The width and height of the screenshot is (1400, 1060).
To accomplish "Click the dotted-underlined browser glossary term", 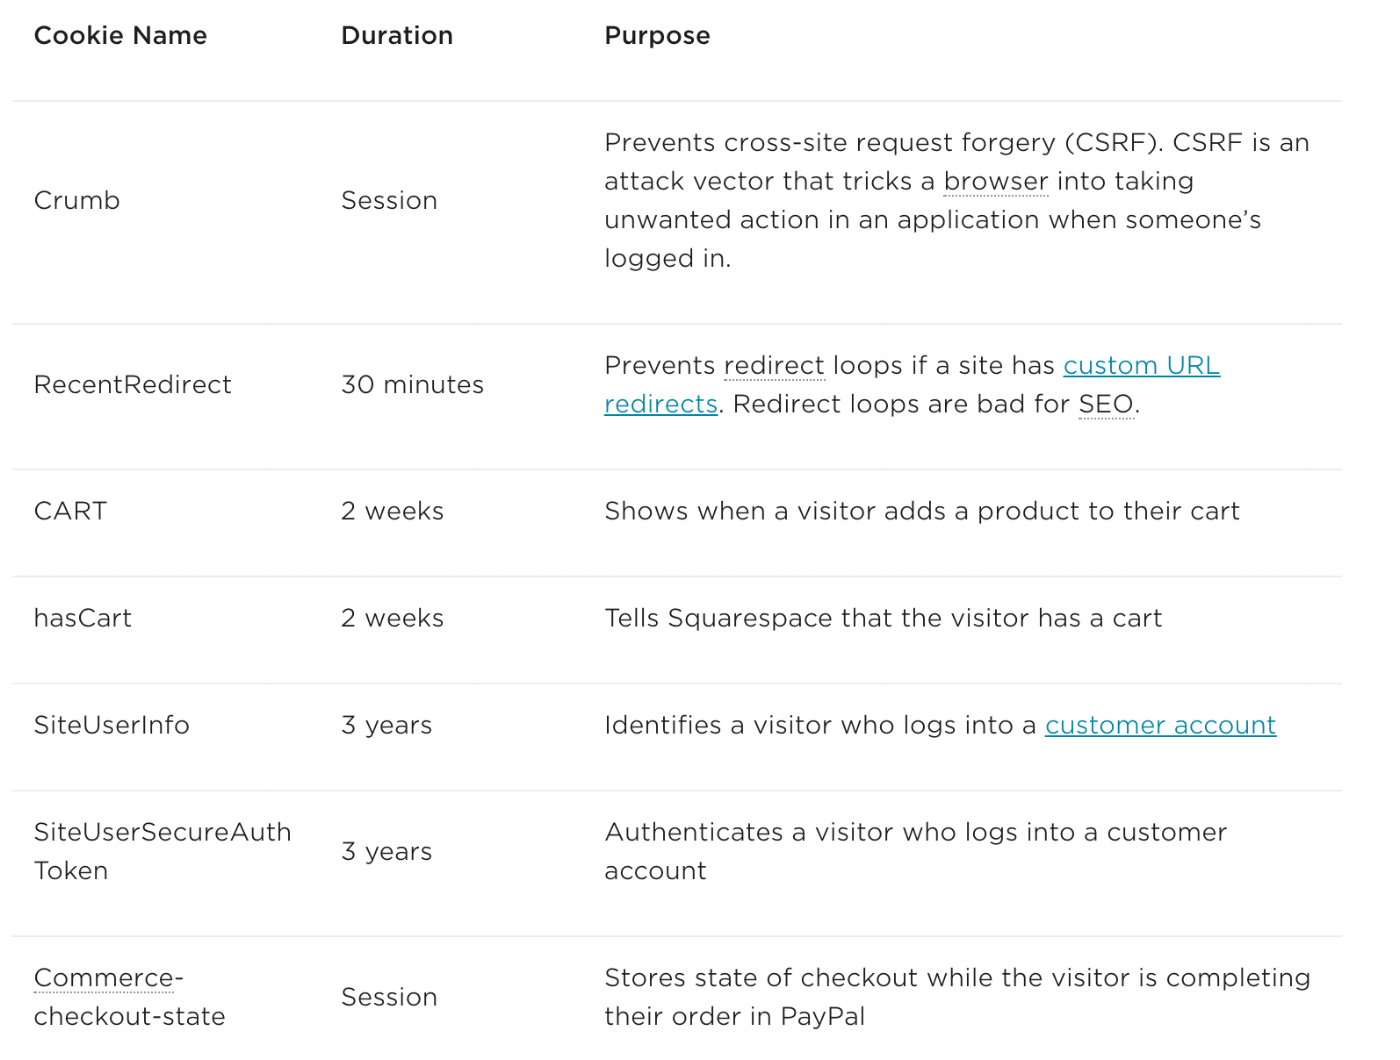I will [996, 182].
